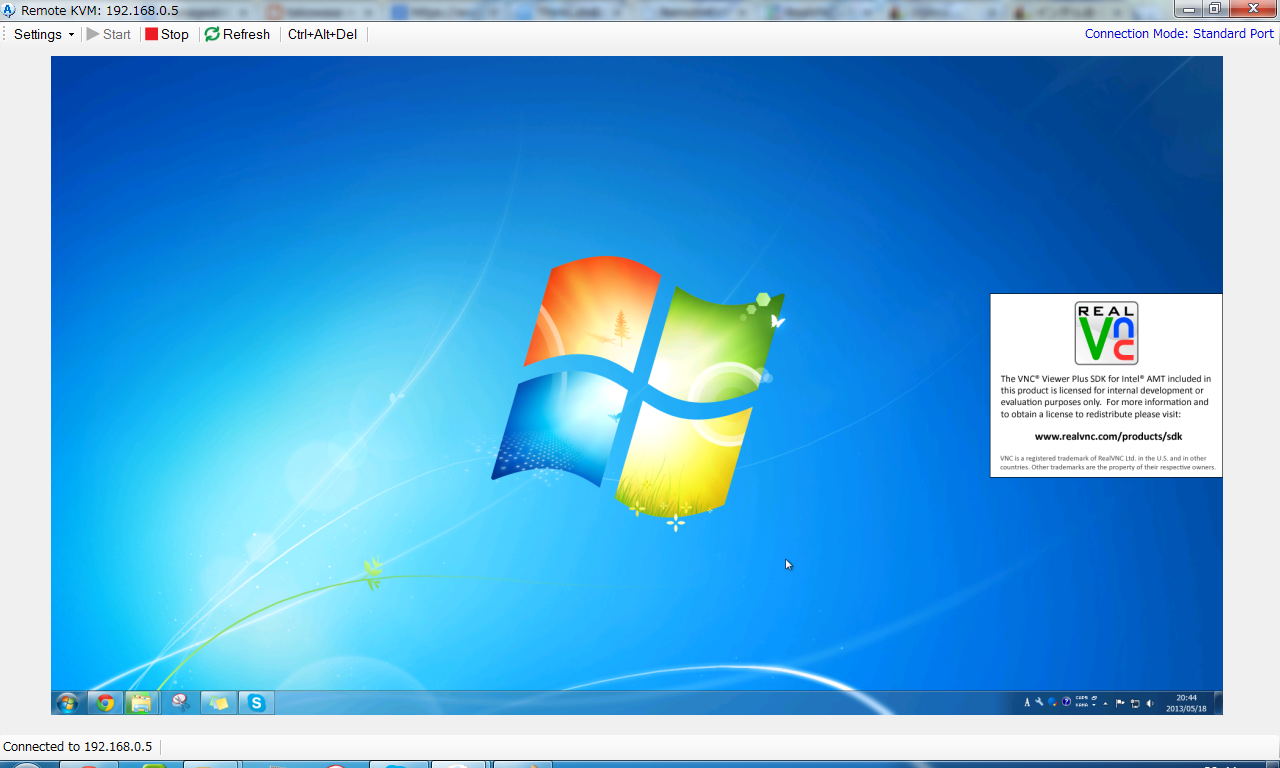The image size is (1280, 768).
Task: Show hidden tray icons
Action: [1106, 703]
